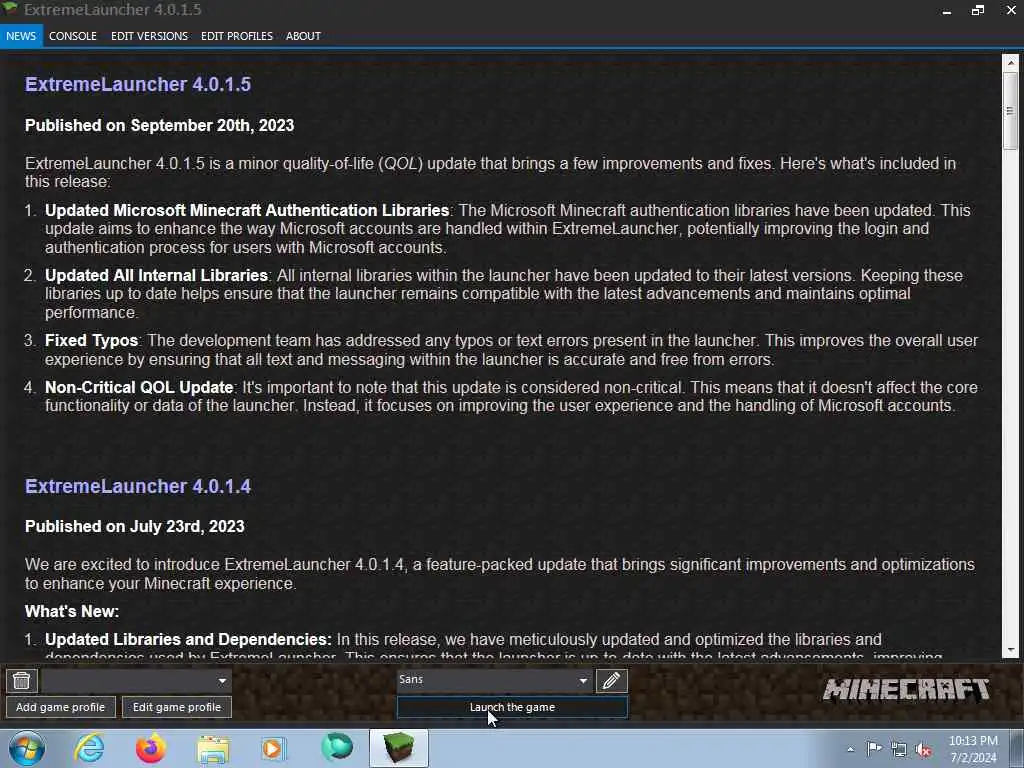This screenshot has height=768, width=1024.
Task: Click the ExtremeLauncher 4.0.1.4 heading
Action: [x=138, y=486]
